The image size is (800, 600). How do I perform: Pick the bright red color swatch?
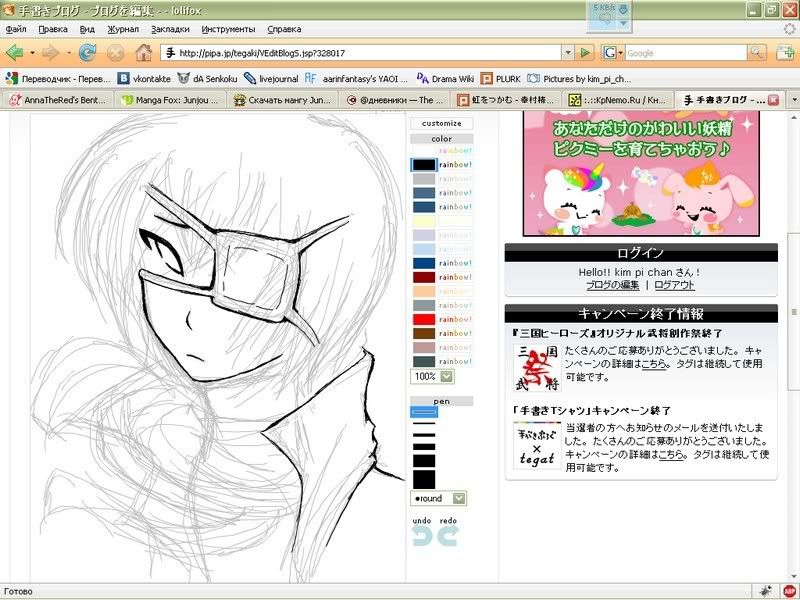click(x=424, y=319)
